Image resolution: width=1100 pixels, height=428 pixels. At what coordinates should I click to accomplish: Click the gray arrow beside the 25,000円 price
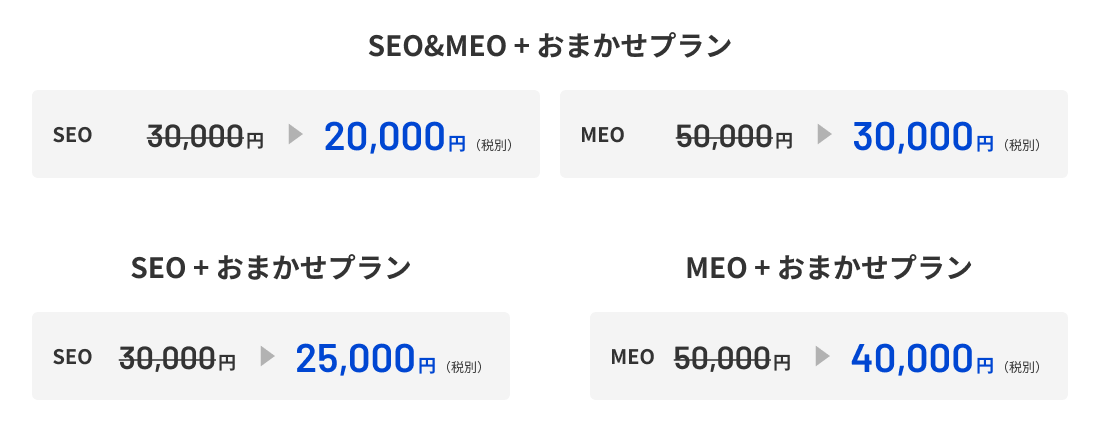pyautogui.click(x=267, y=356)
